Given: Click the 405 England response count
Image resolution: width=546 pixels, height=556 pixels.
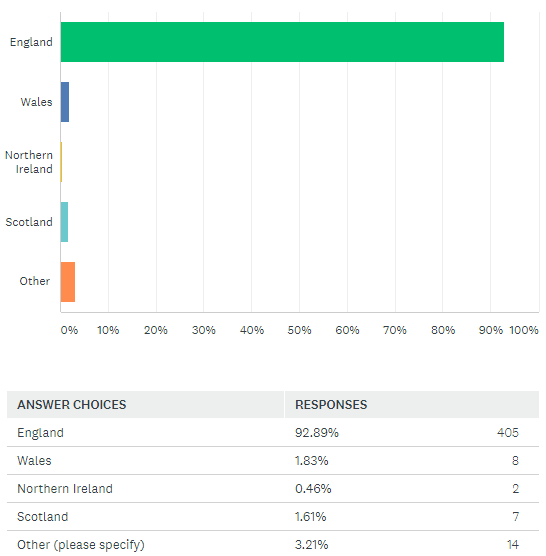Looking at the screenshot, I should pyautogui.click(x=508, y=433).
